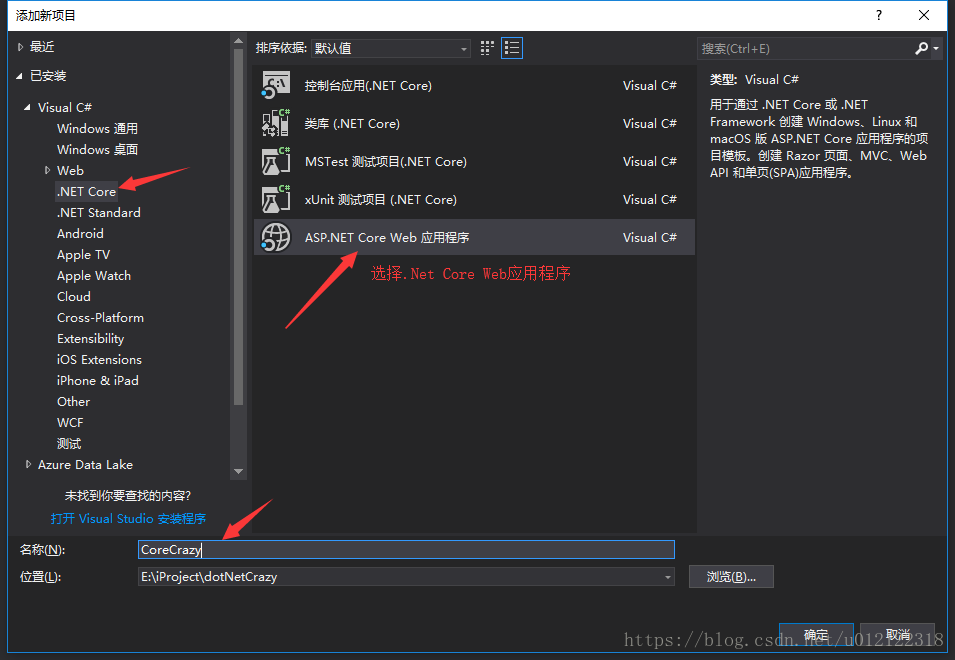
Task: Select the Apple Watch category
Action: pyautogui.click(x=94, y=275)
